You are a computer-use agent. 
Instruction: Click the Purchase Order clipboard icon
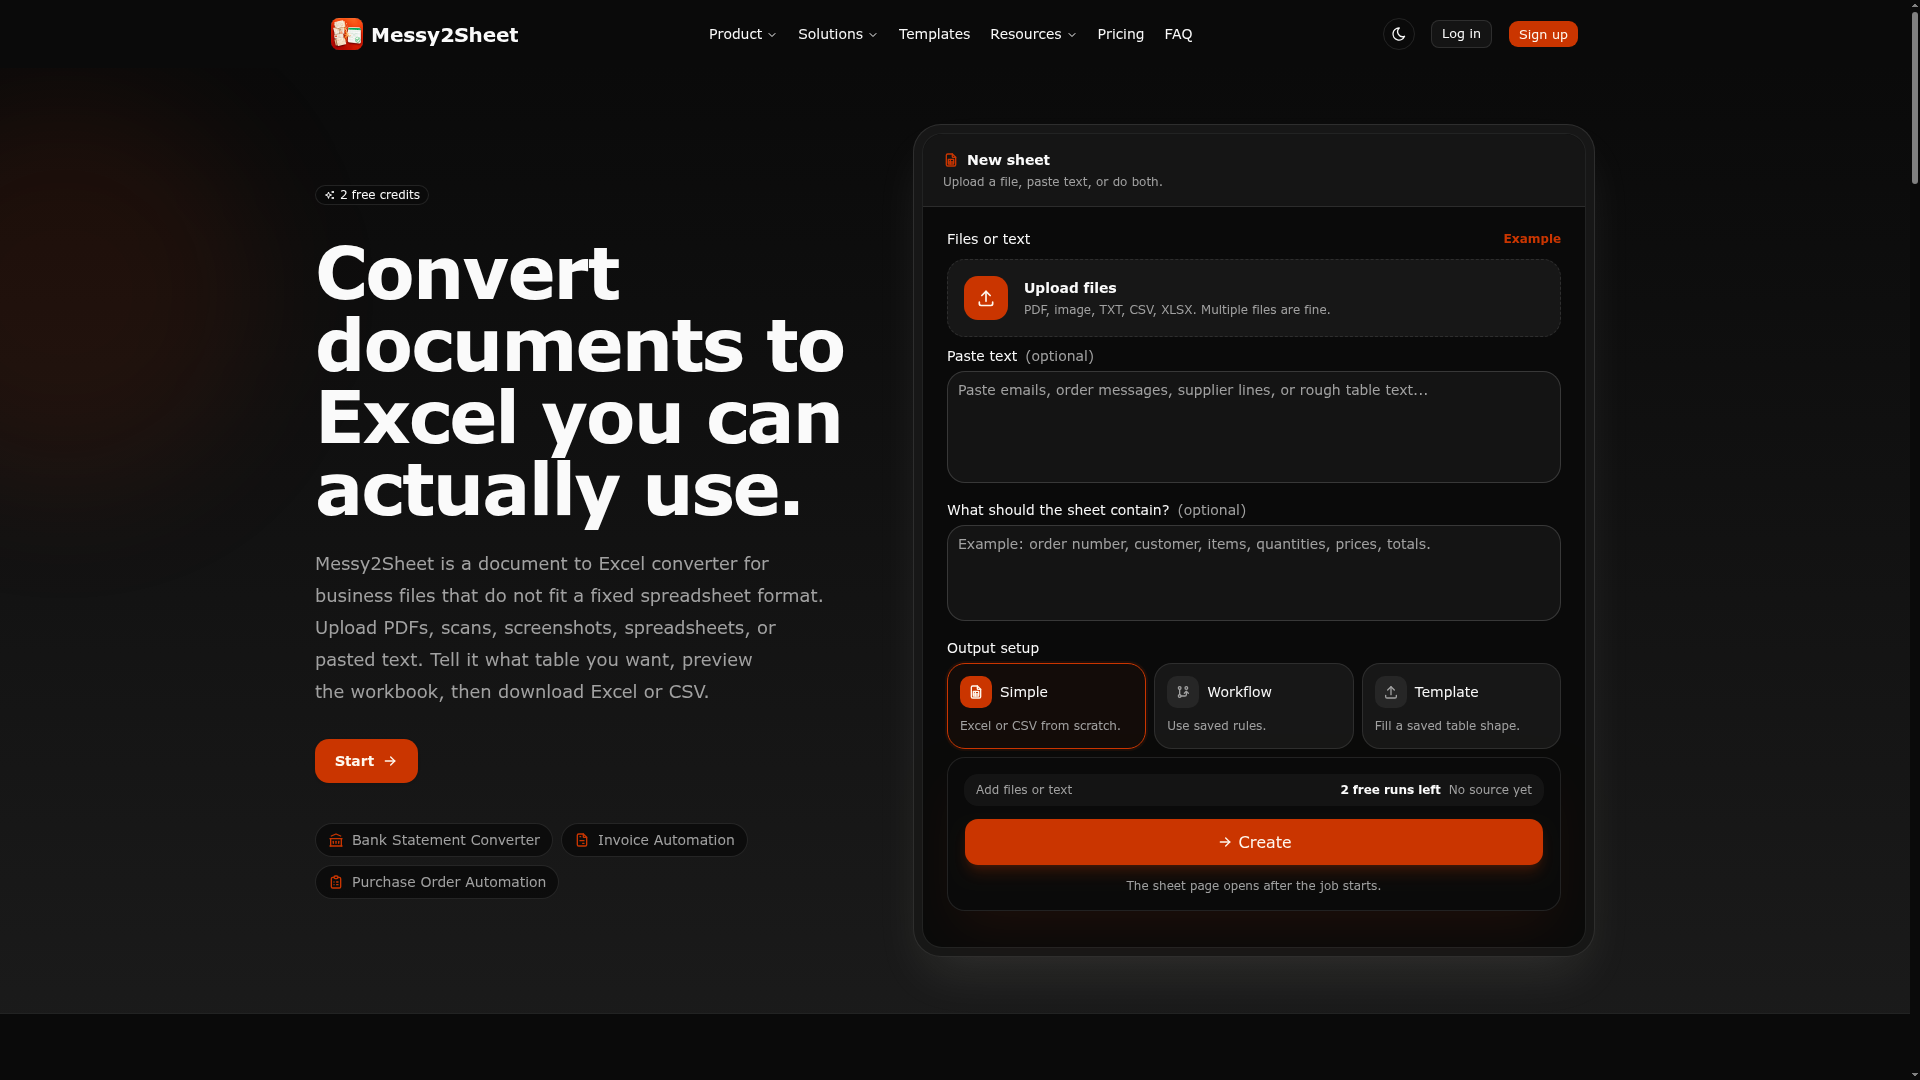336,882
